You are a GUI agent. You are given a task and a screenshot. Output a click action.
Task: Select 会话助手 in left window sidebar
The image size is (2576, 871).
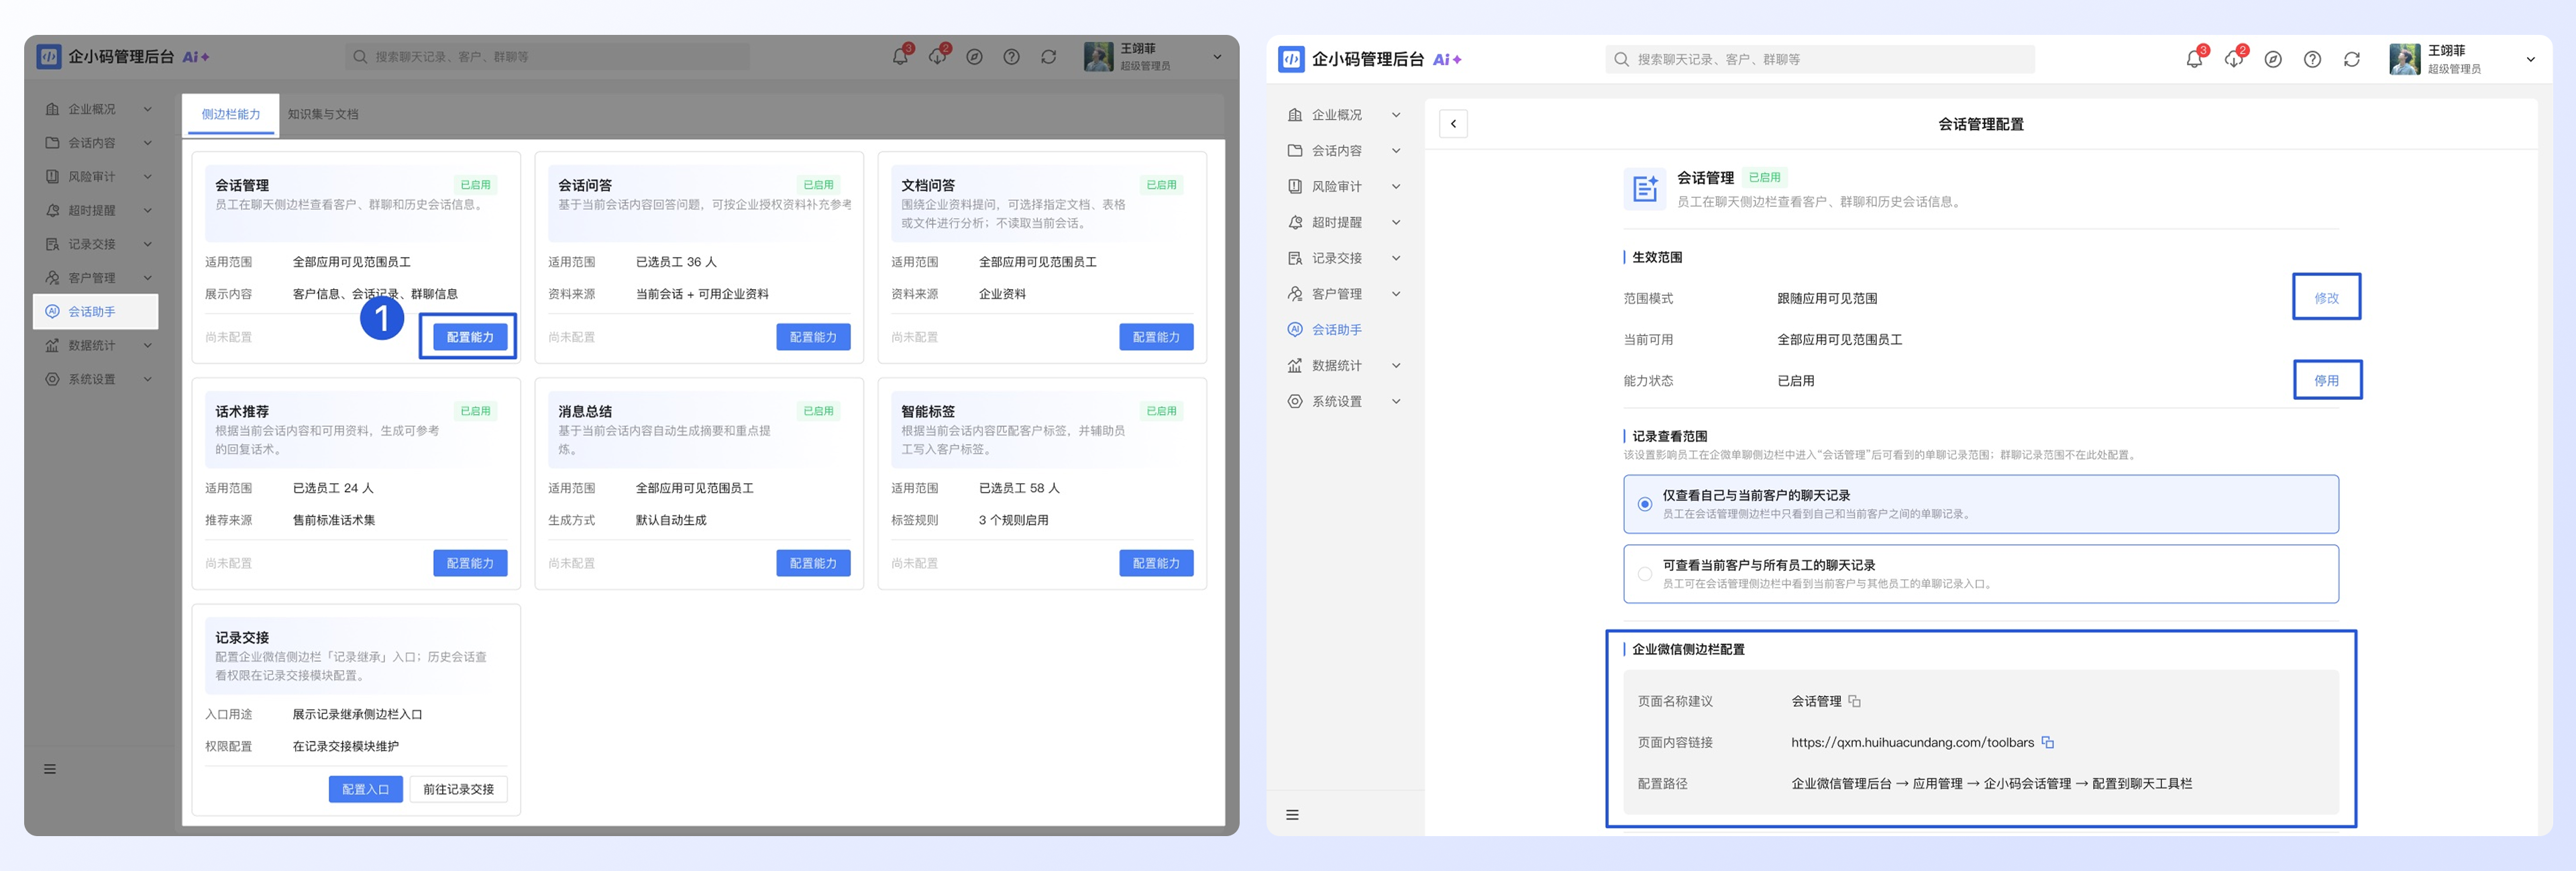point(96,312)
